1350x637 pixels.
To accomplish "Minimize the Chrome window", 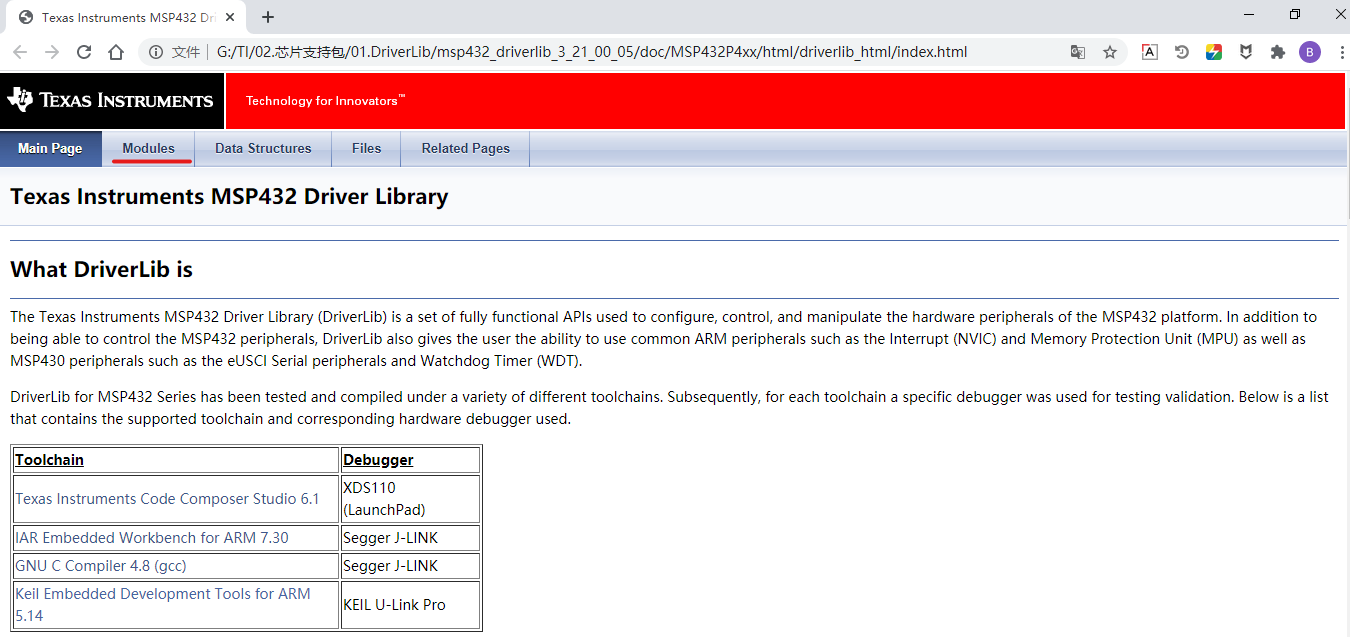I will 1250,15.
